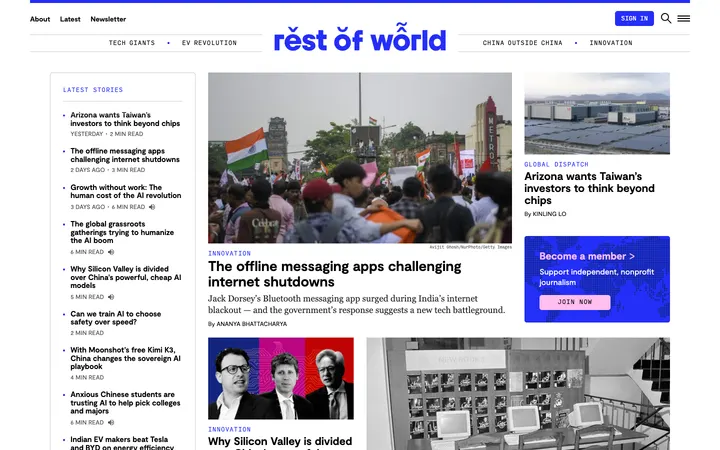Click the main story summary about Jack Dorsey
The image size is (720, 450).
pyautogui.click(x=356, y=304)
